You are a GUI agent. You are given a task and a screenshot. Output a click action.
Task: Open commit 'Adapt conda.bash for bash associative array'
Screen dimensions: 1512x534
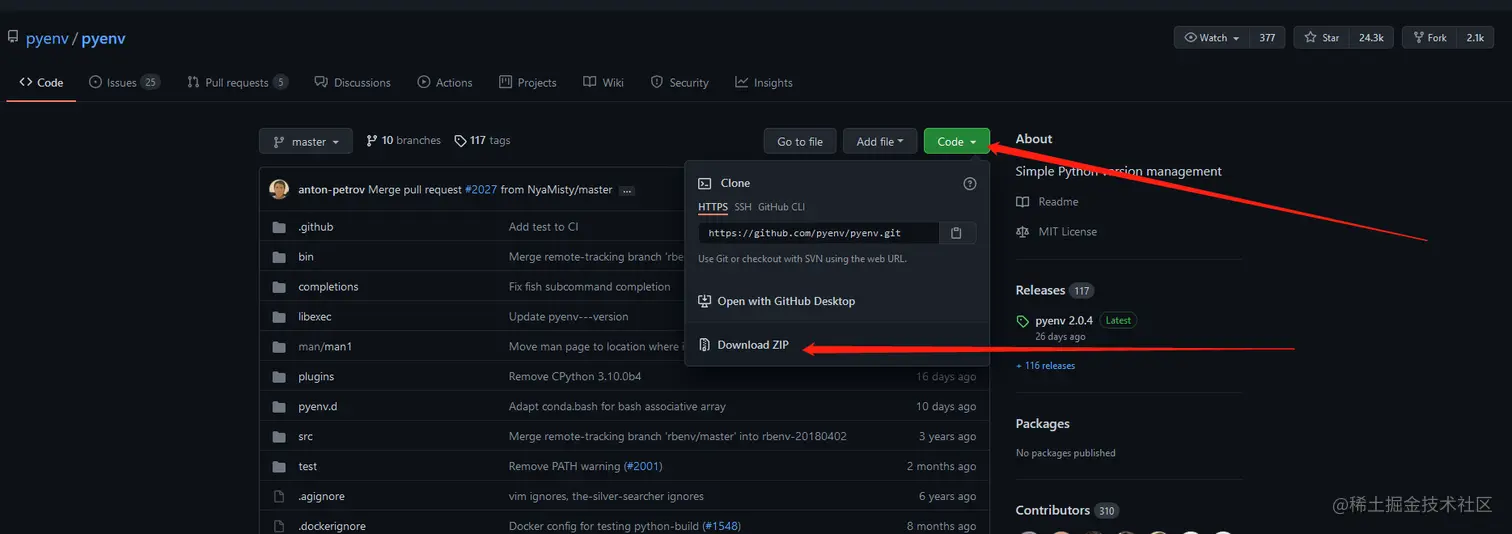[617, 407]
